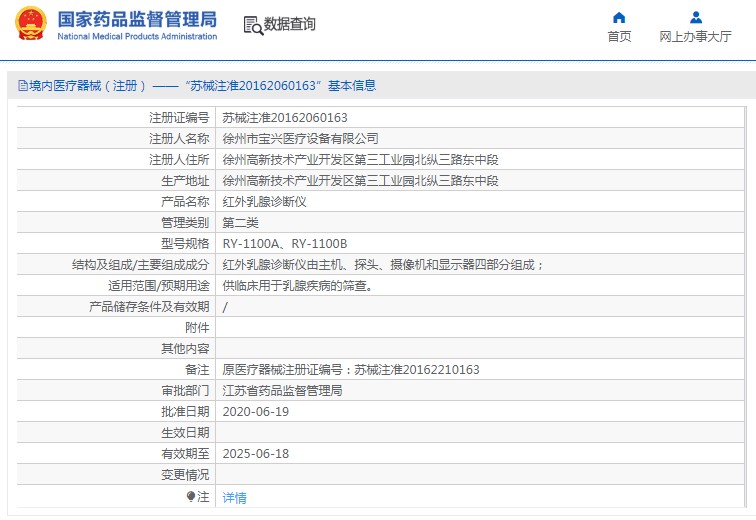Click National Medical Products Administration text

tap(137, 37)
